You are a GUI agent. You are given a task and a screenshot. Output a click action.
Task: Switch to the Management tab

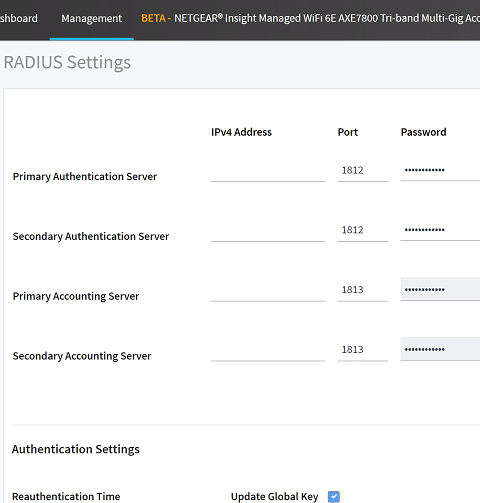click(x=92, y=18)
